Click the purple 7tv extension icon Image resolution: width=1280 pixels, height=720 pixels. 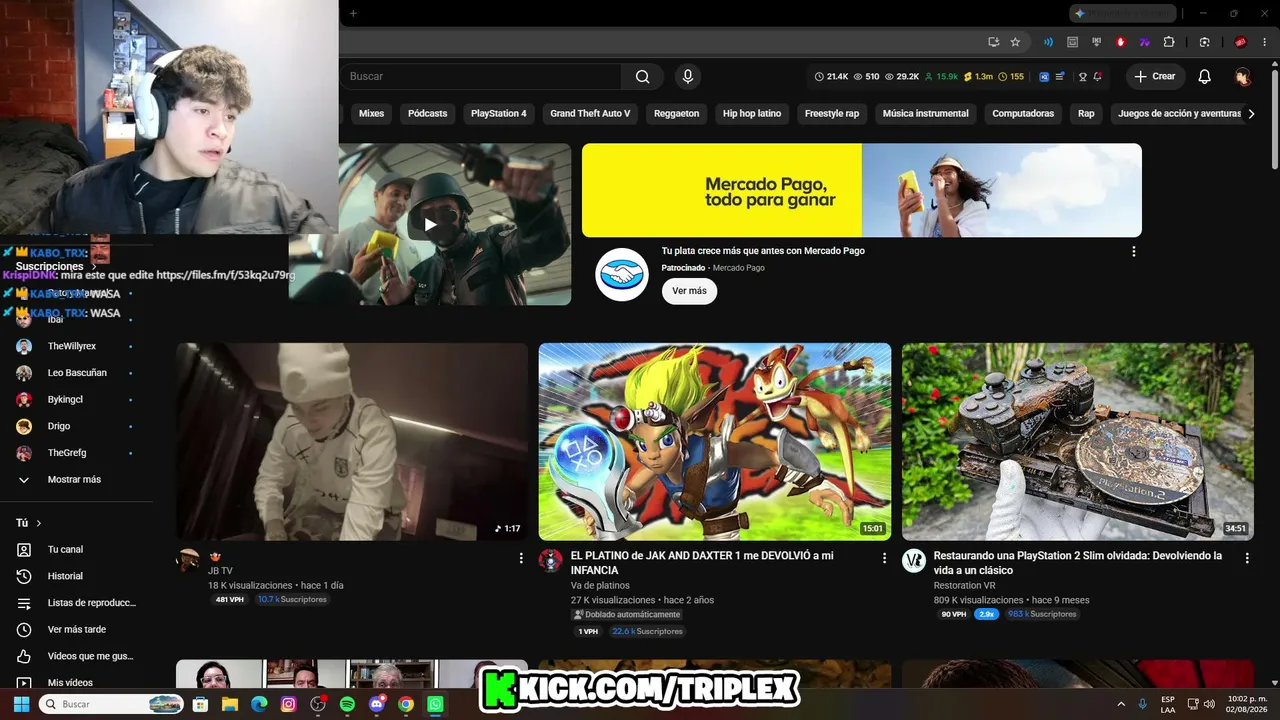tap(1145, 42)
